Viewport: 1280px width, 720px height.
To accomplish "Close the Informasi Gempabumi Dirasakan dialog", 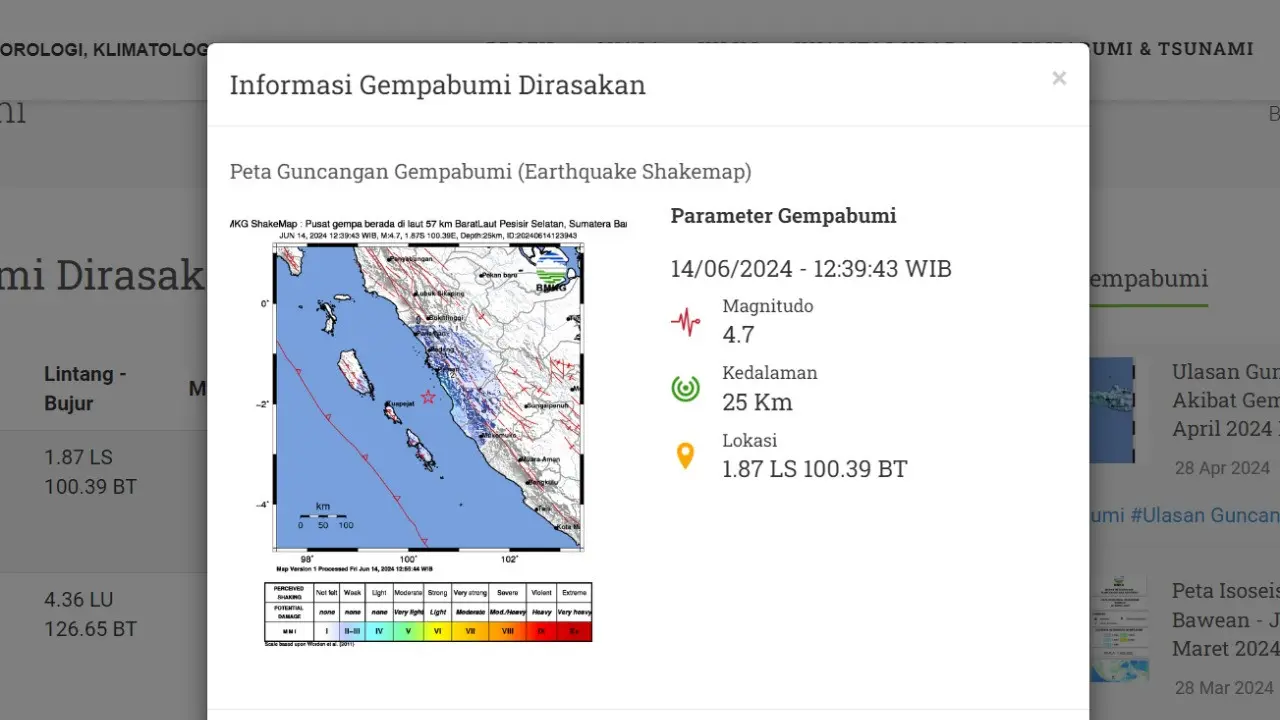I will 1059,78.
